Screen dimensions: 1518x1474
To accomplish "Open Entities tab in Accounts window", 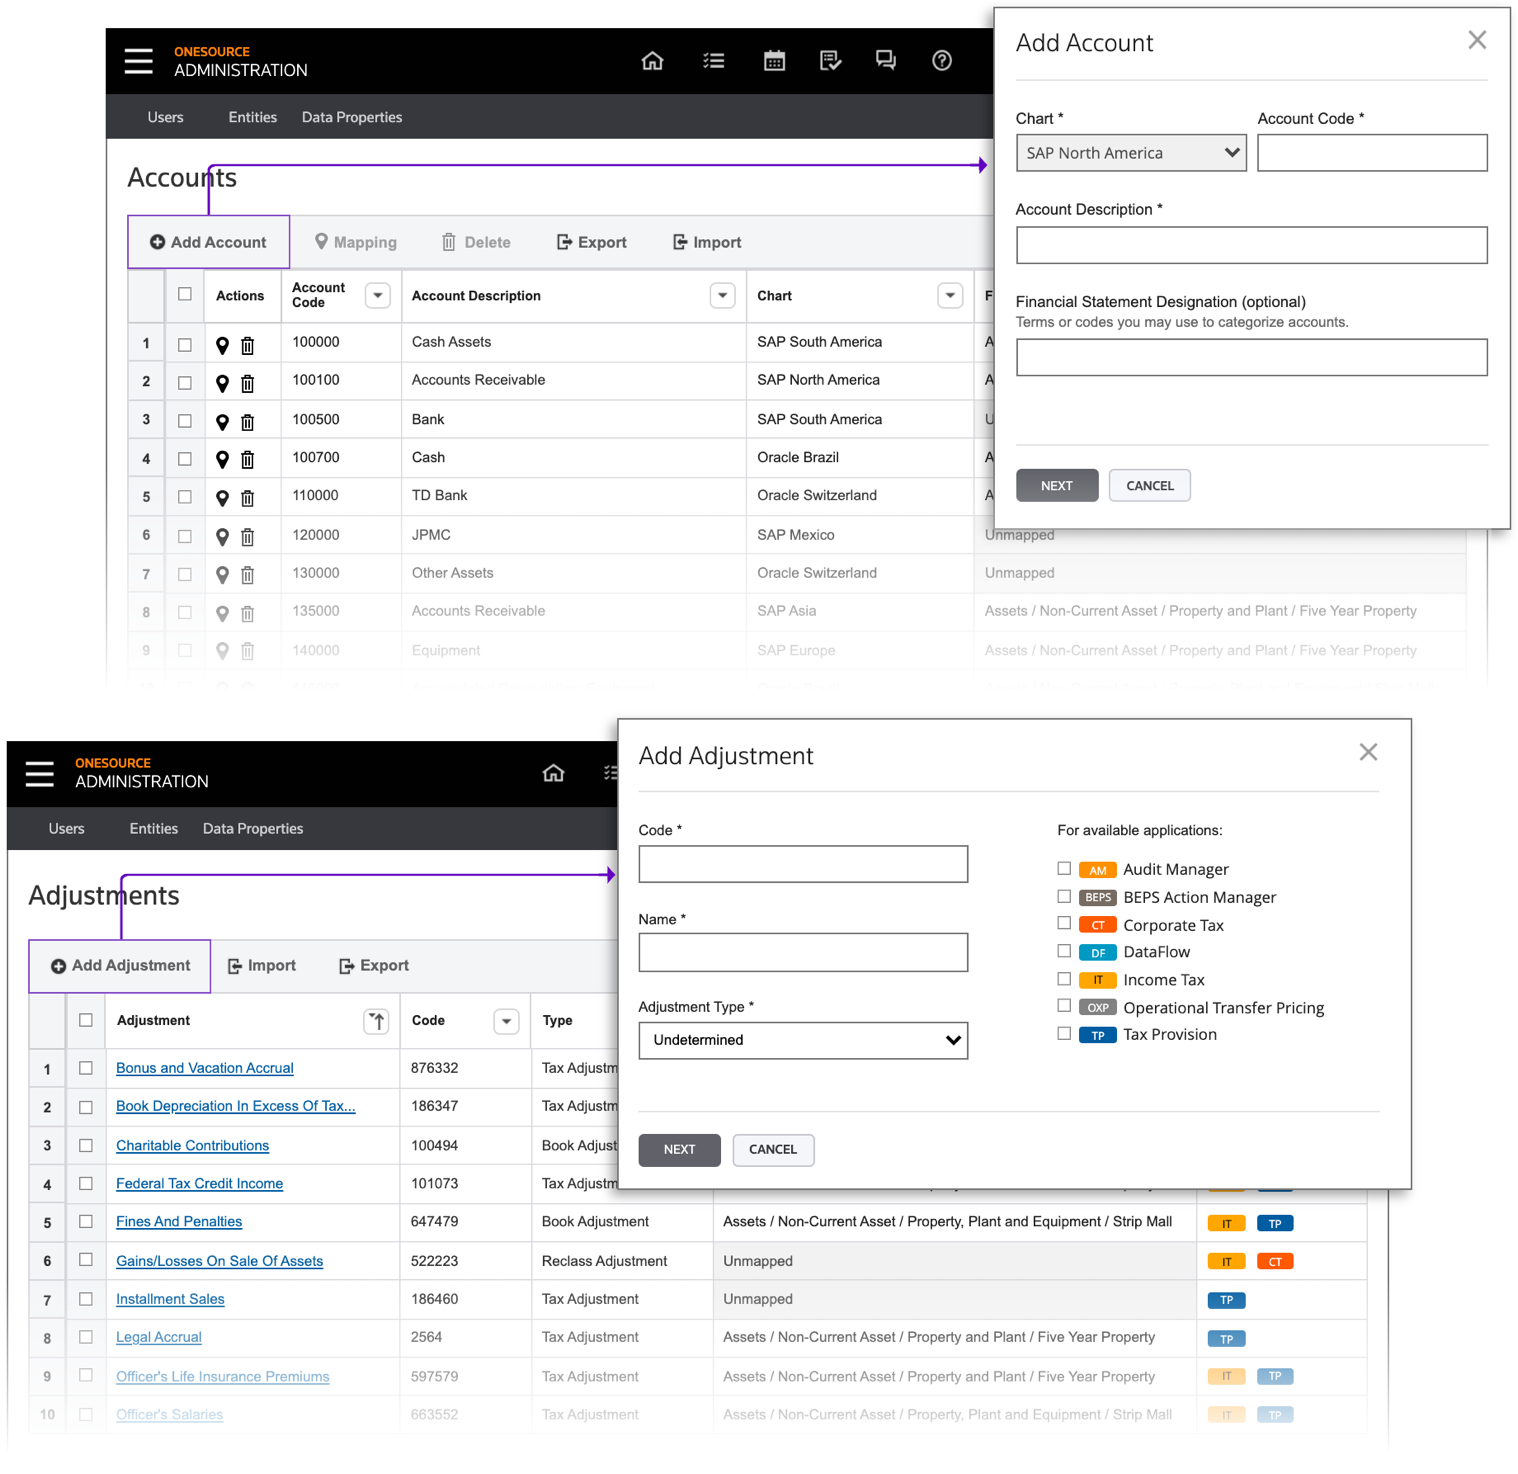I will [252, 117].
